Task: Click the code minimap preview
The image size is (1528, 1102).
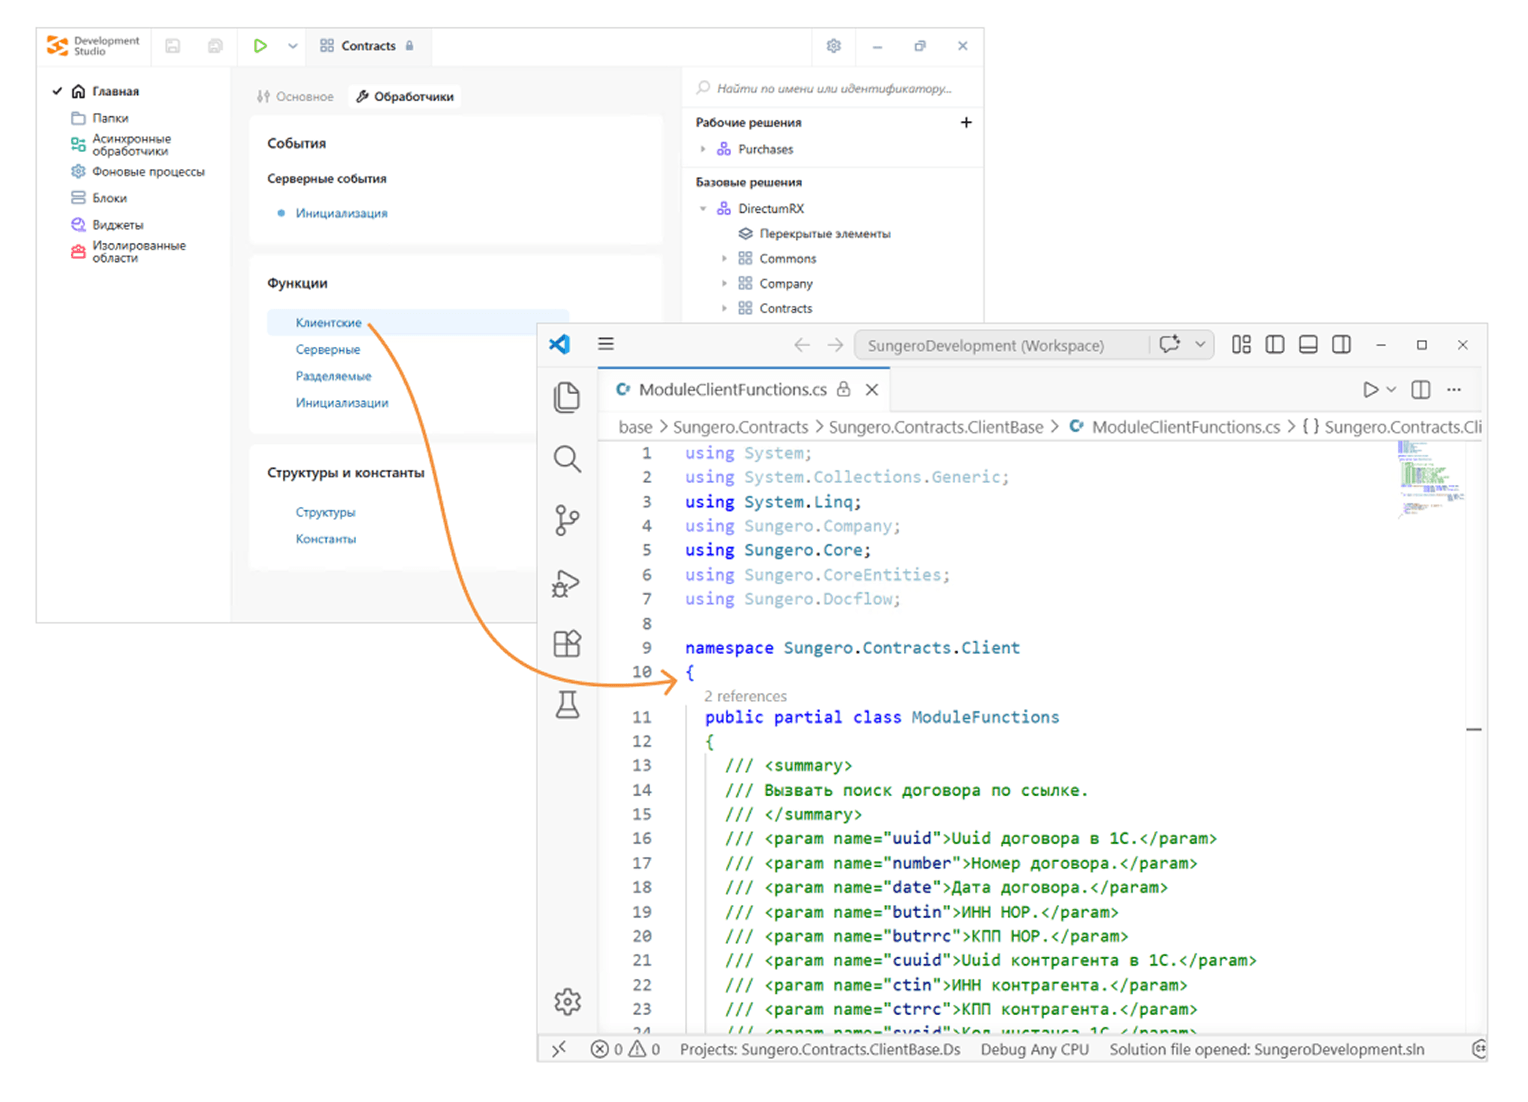Action: tap(1430, 478)
